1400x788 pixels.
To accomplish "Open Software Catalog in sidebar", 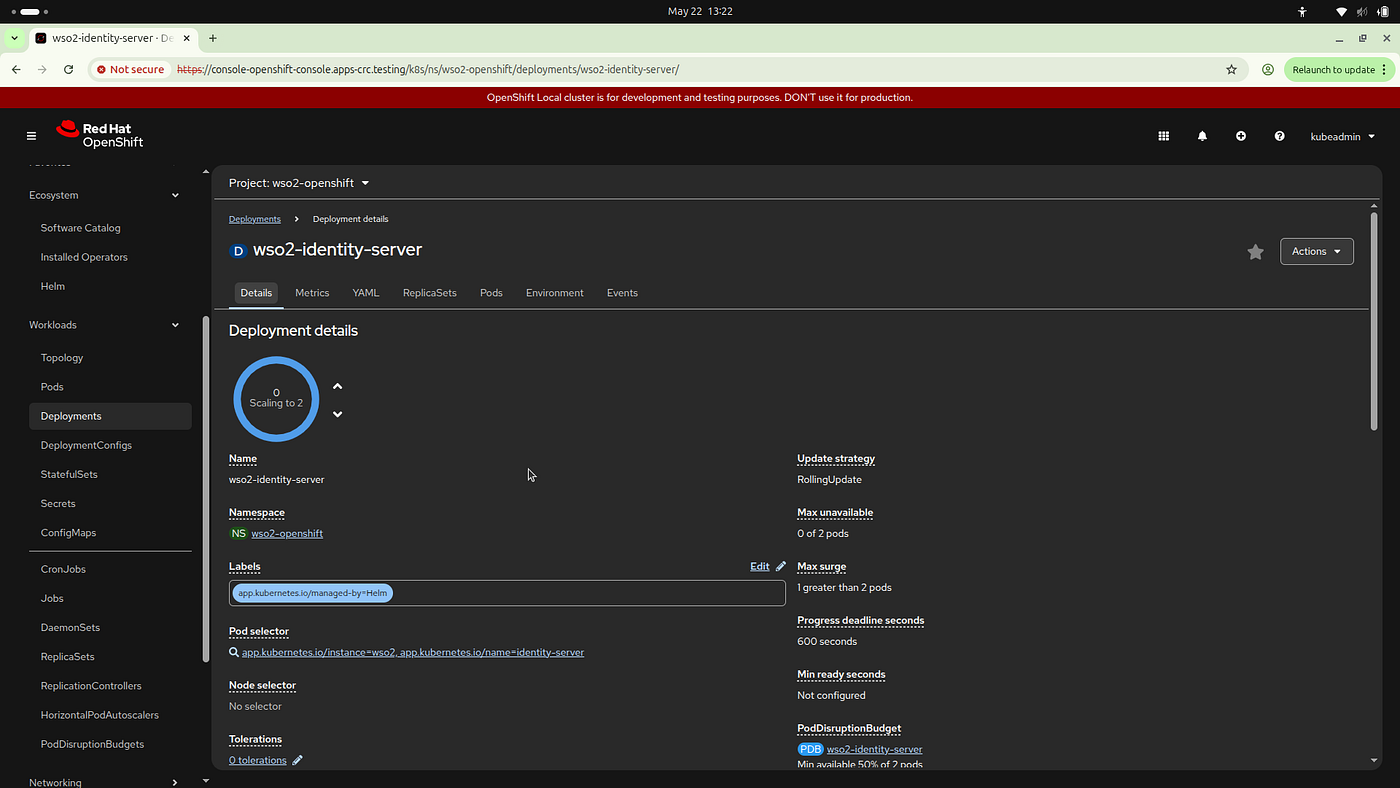I will pos(80,228).
